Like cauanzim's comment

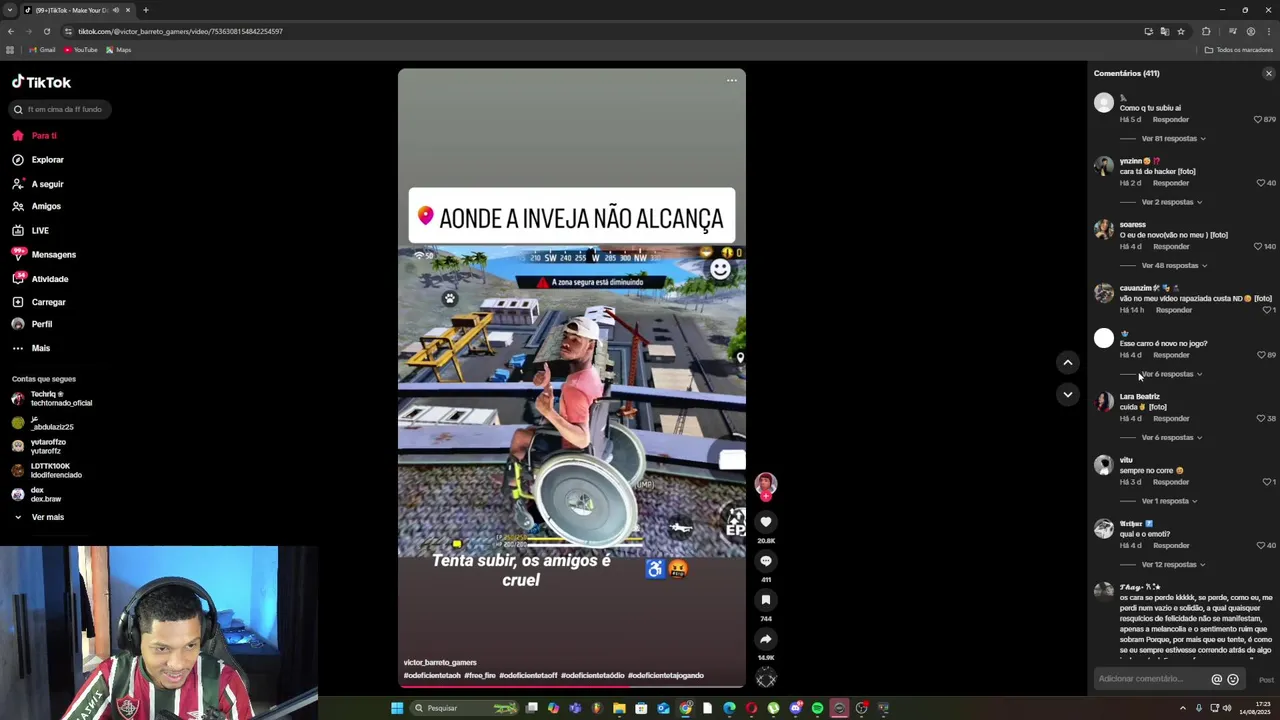tap(1266, 310)
